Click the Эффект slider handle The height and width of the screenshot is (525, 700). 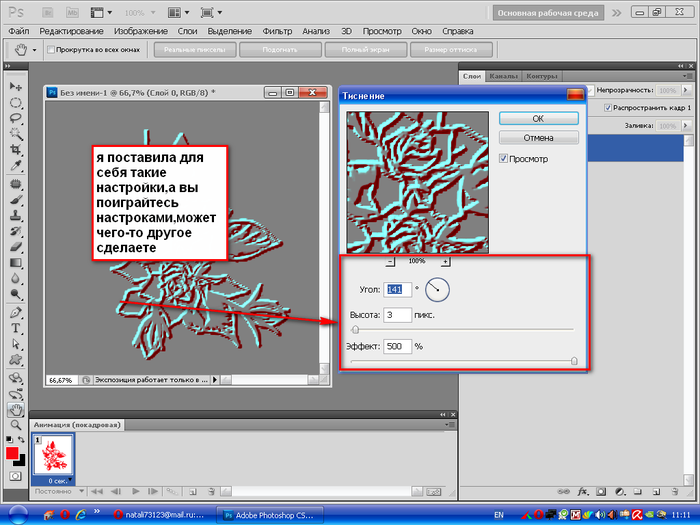tap(575, 361)
